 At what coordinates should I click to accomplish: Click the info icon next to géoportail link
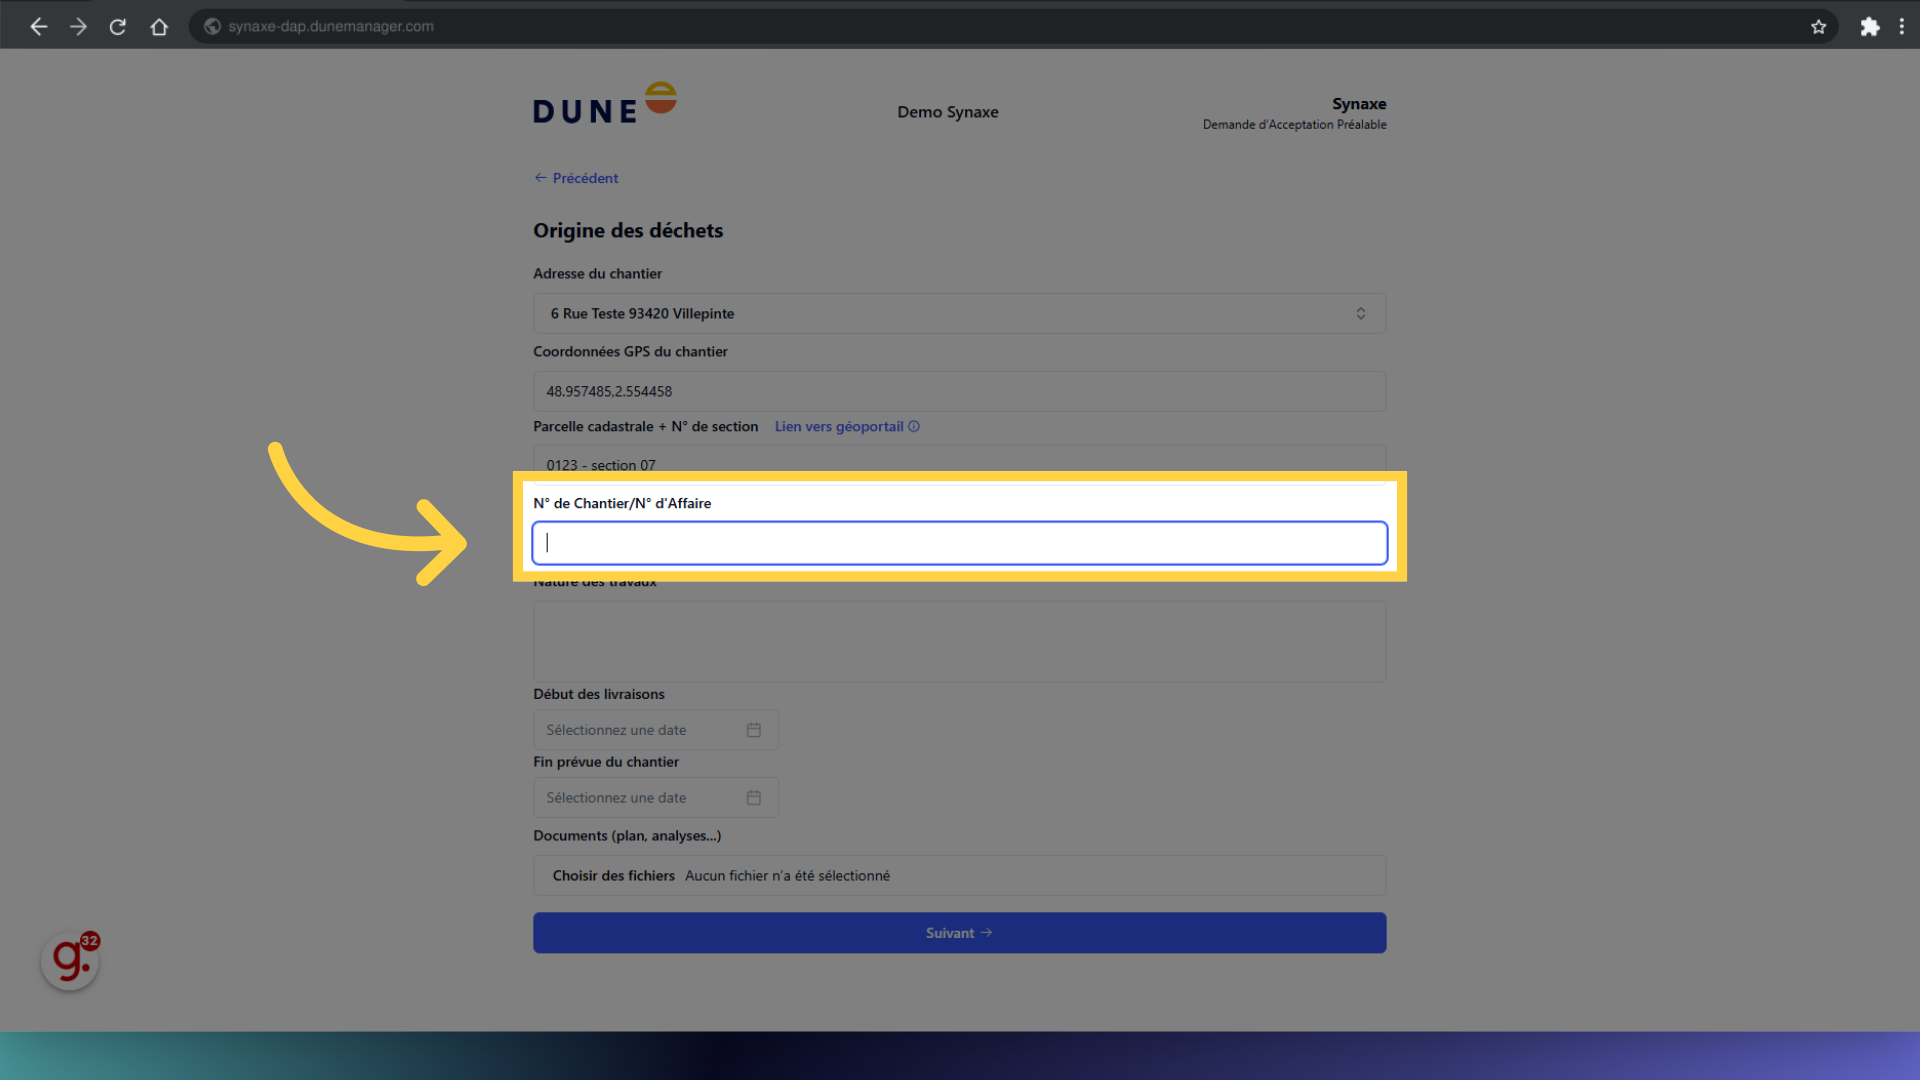(914, 426)
